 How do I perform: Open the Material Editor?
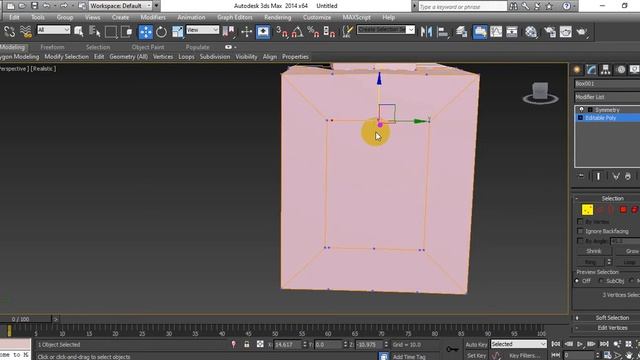click(x=531, y=32)
